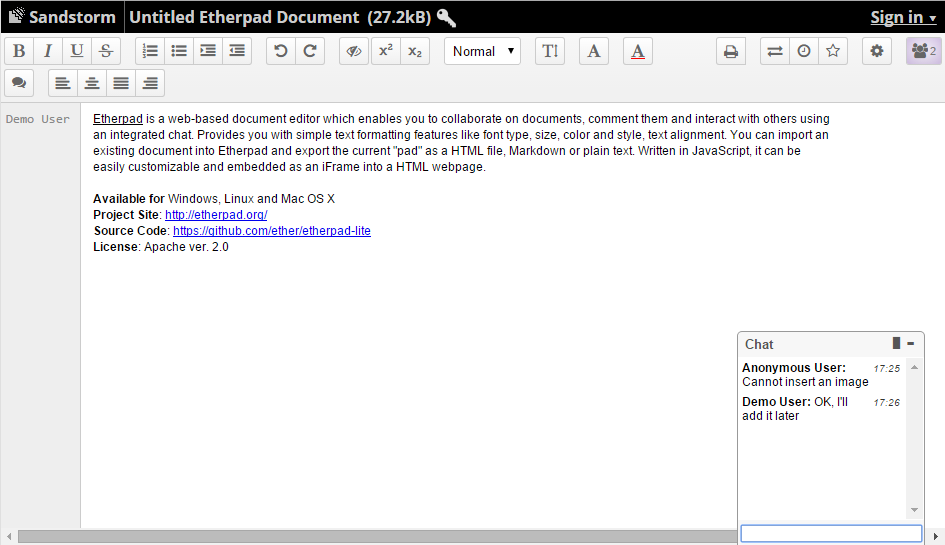Minimize the Chat box
This screenshot has height=545, width=945.
tap(911, 343)
